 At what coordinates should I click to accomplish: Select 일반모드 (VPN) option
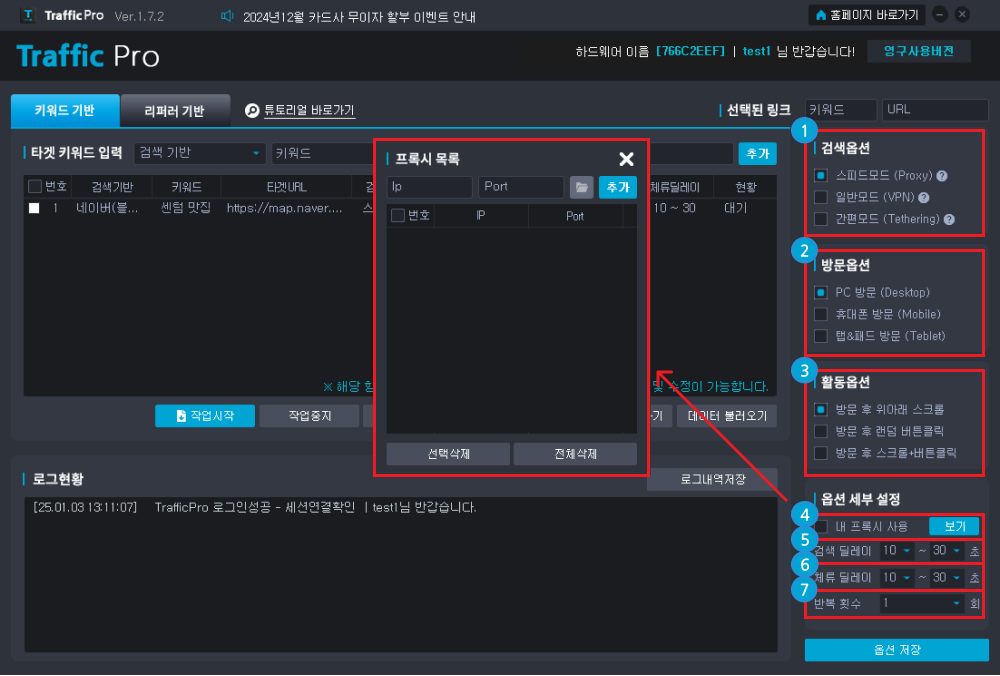tap(821, 197)
